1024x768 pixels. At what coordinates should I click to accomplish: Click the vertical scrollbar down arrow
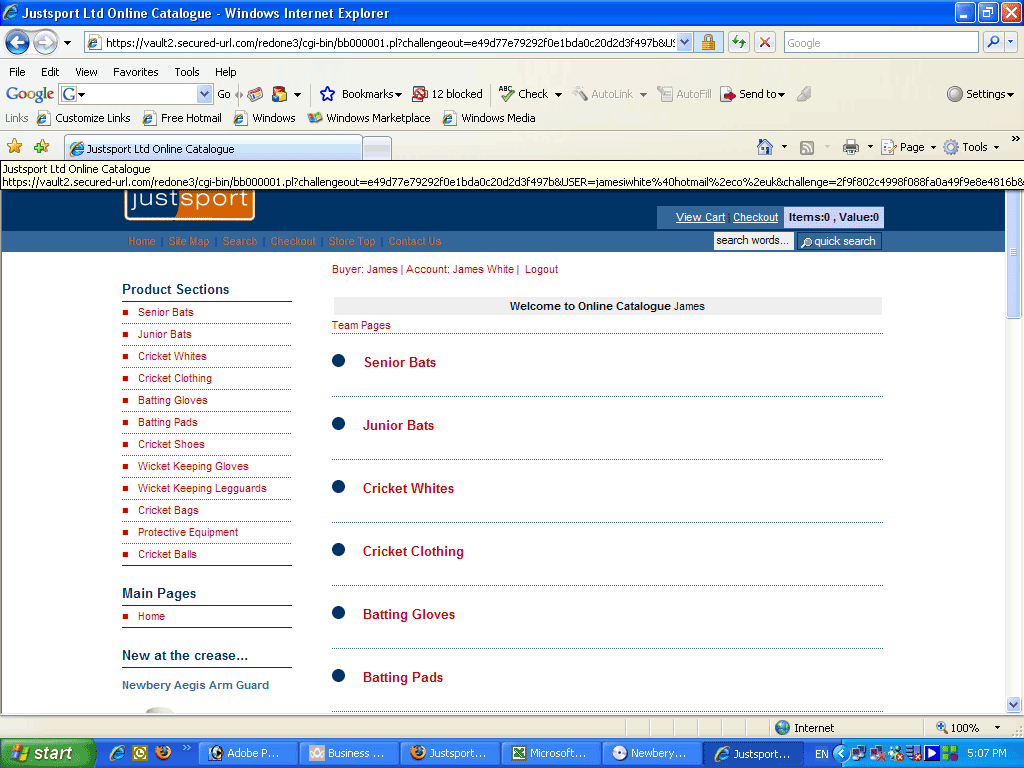tap(1013, 704)
